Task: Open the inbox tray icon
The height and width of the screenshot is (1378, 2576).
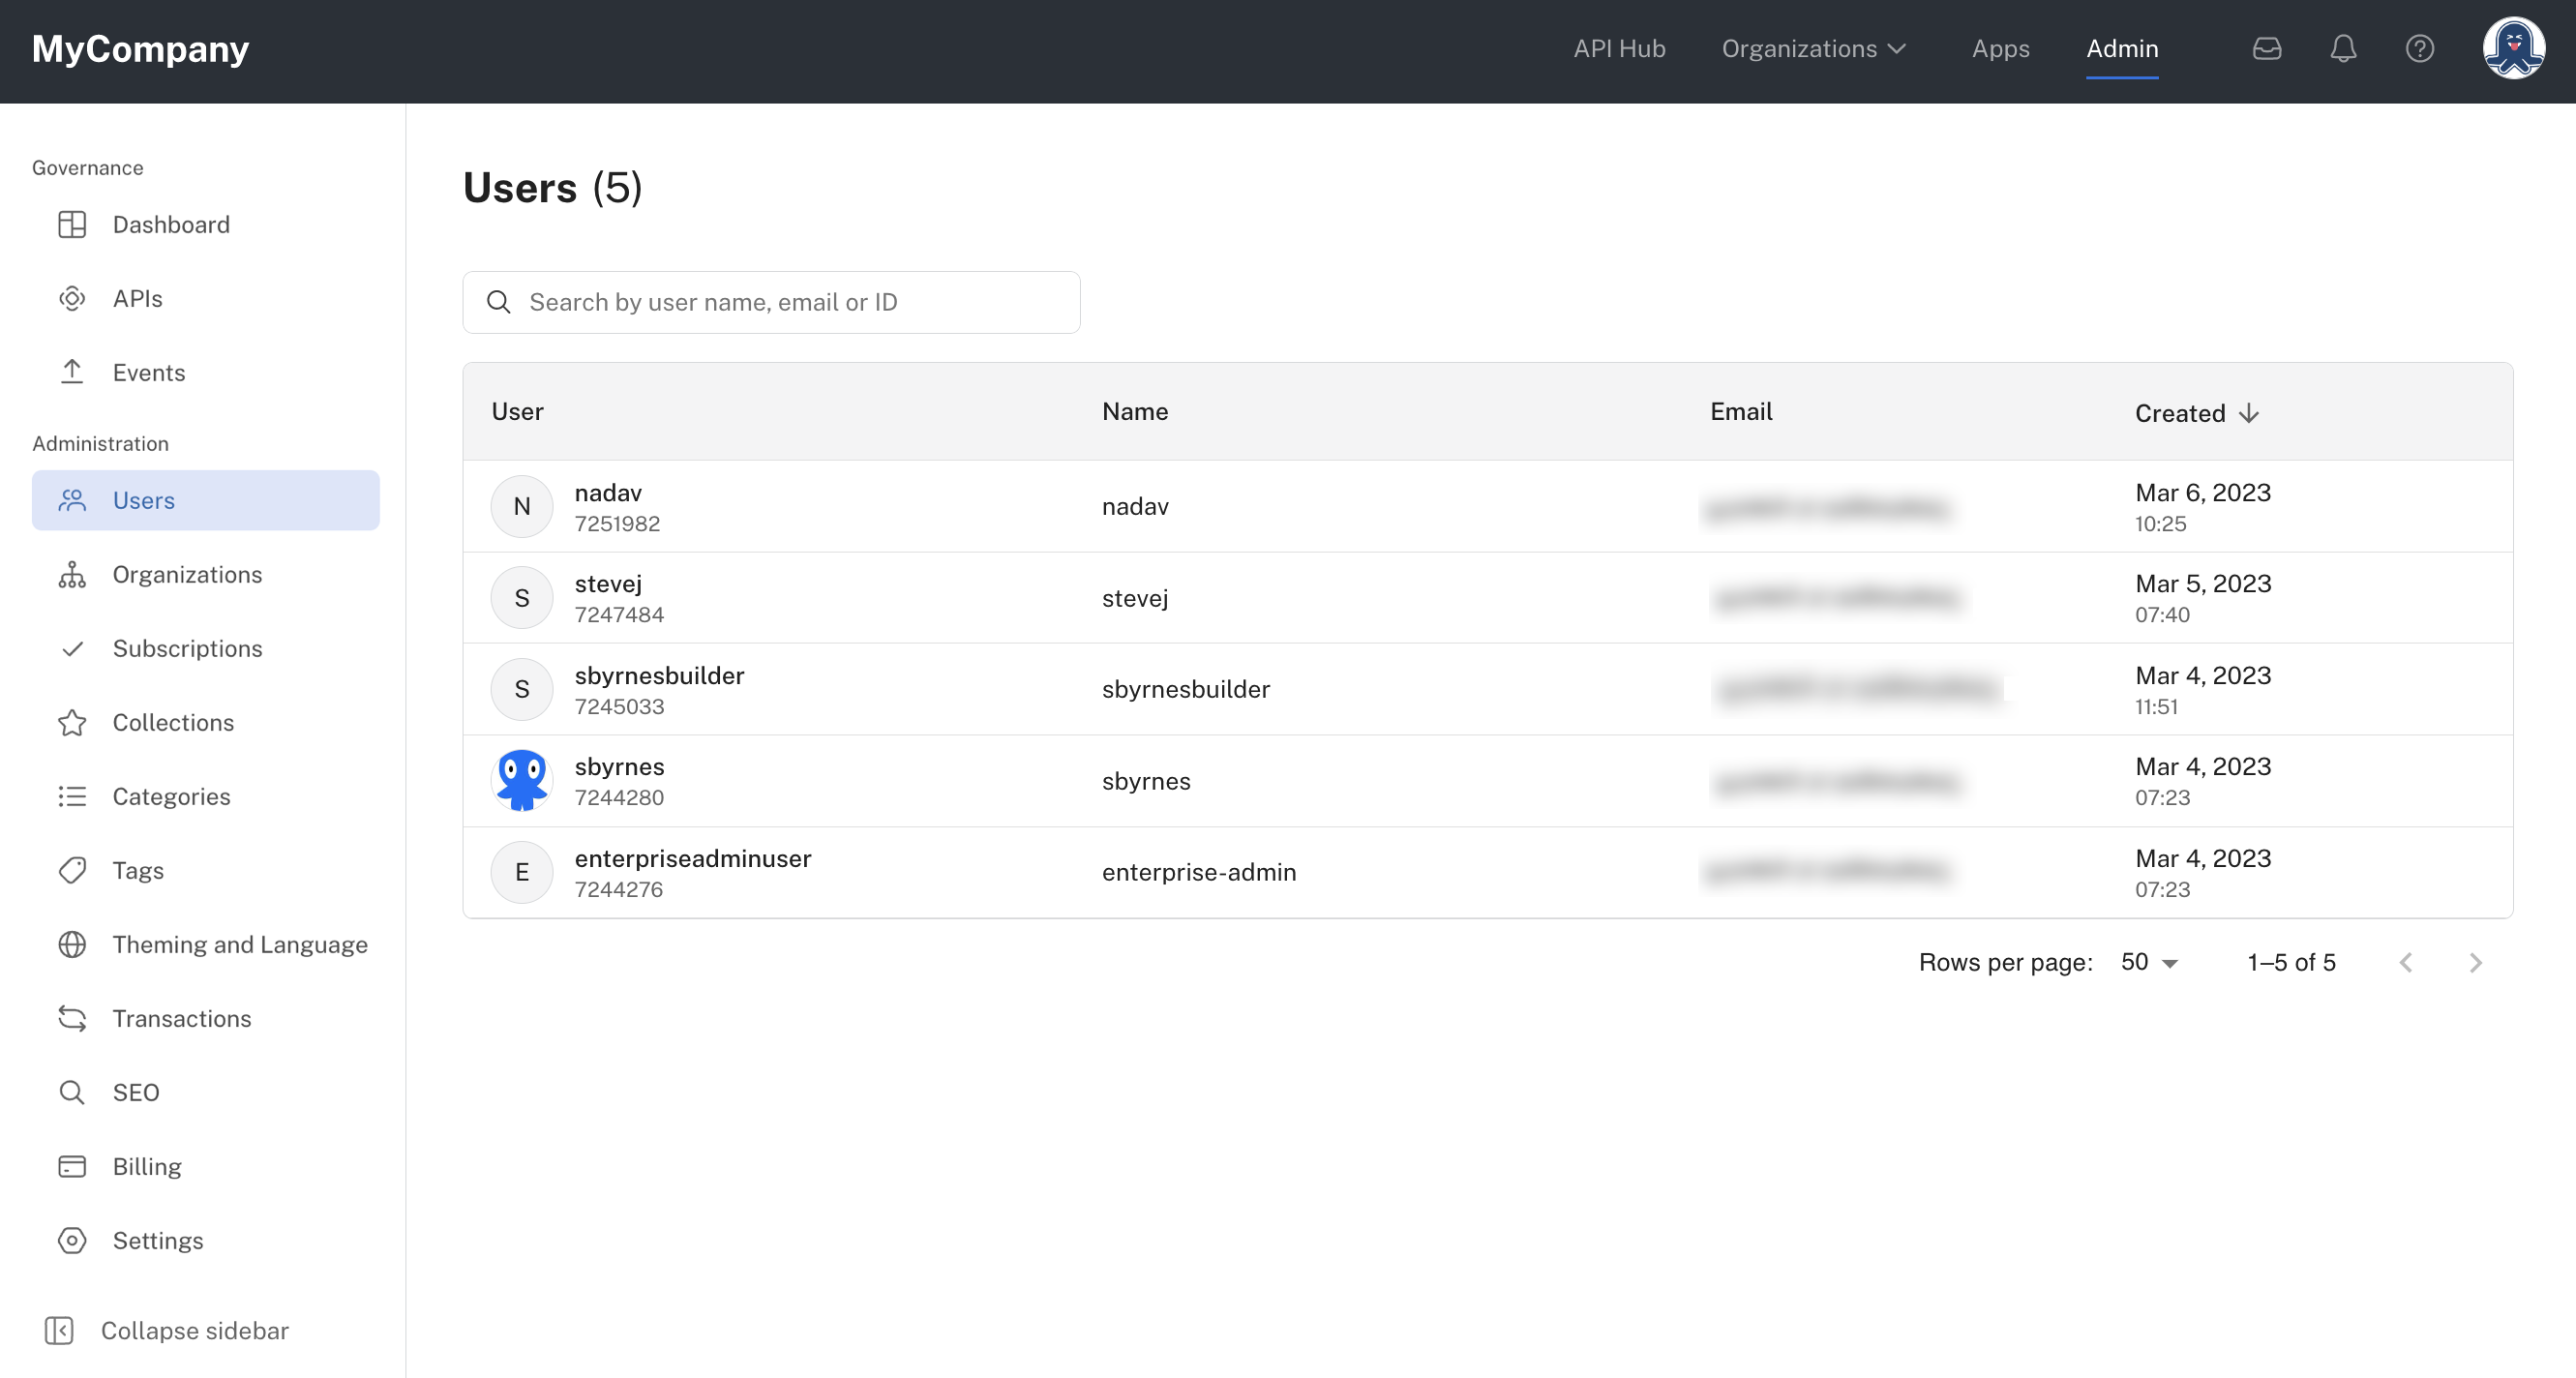Action: (2266, 48)
